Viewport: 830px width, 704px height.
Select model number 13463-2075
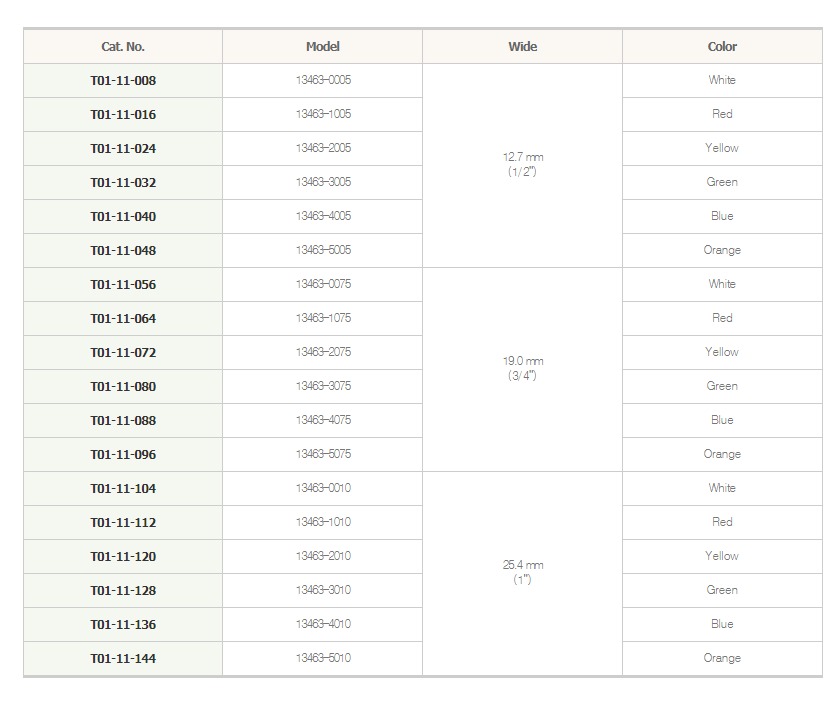click(323, 352)
